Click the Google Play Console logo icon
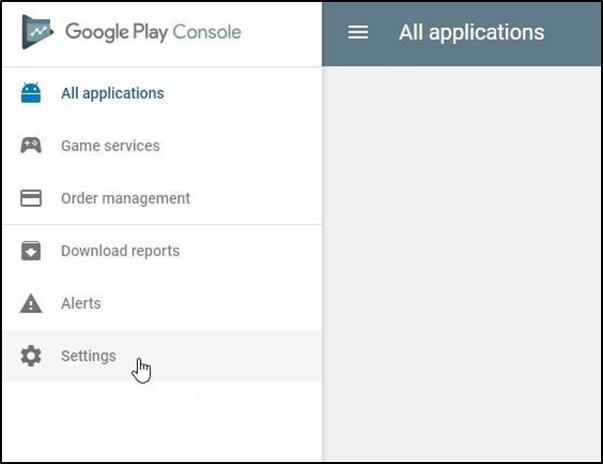The image size is (603, 464). pyautogui.click(x=37, y=32)
